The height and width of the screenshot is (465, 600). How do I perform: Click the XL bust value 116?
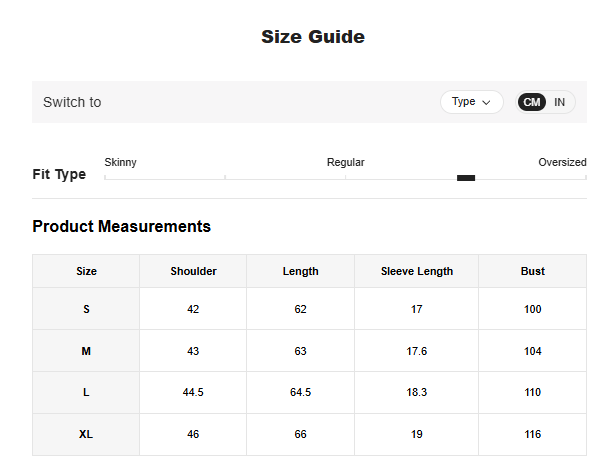(x=532, y=434)
